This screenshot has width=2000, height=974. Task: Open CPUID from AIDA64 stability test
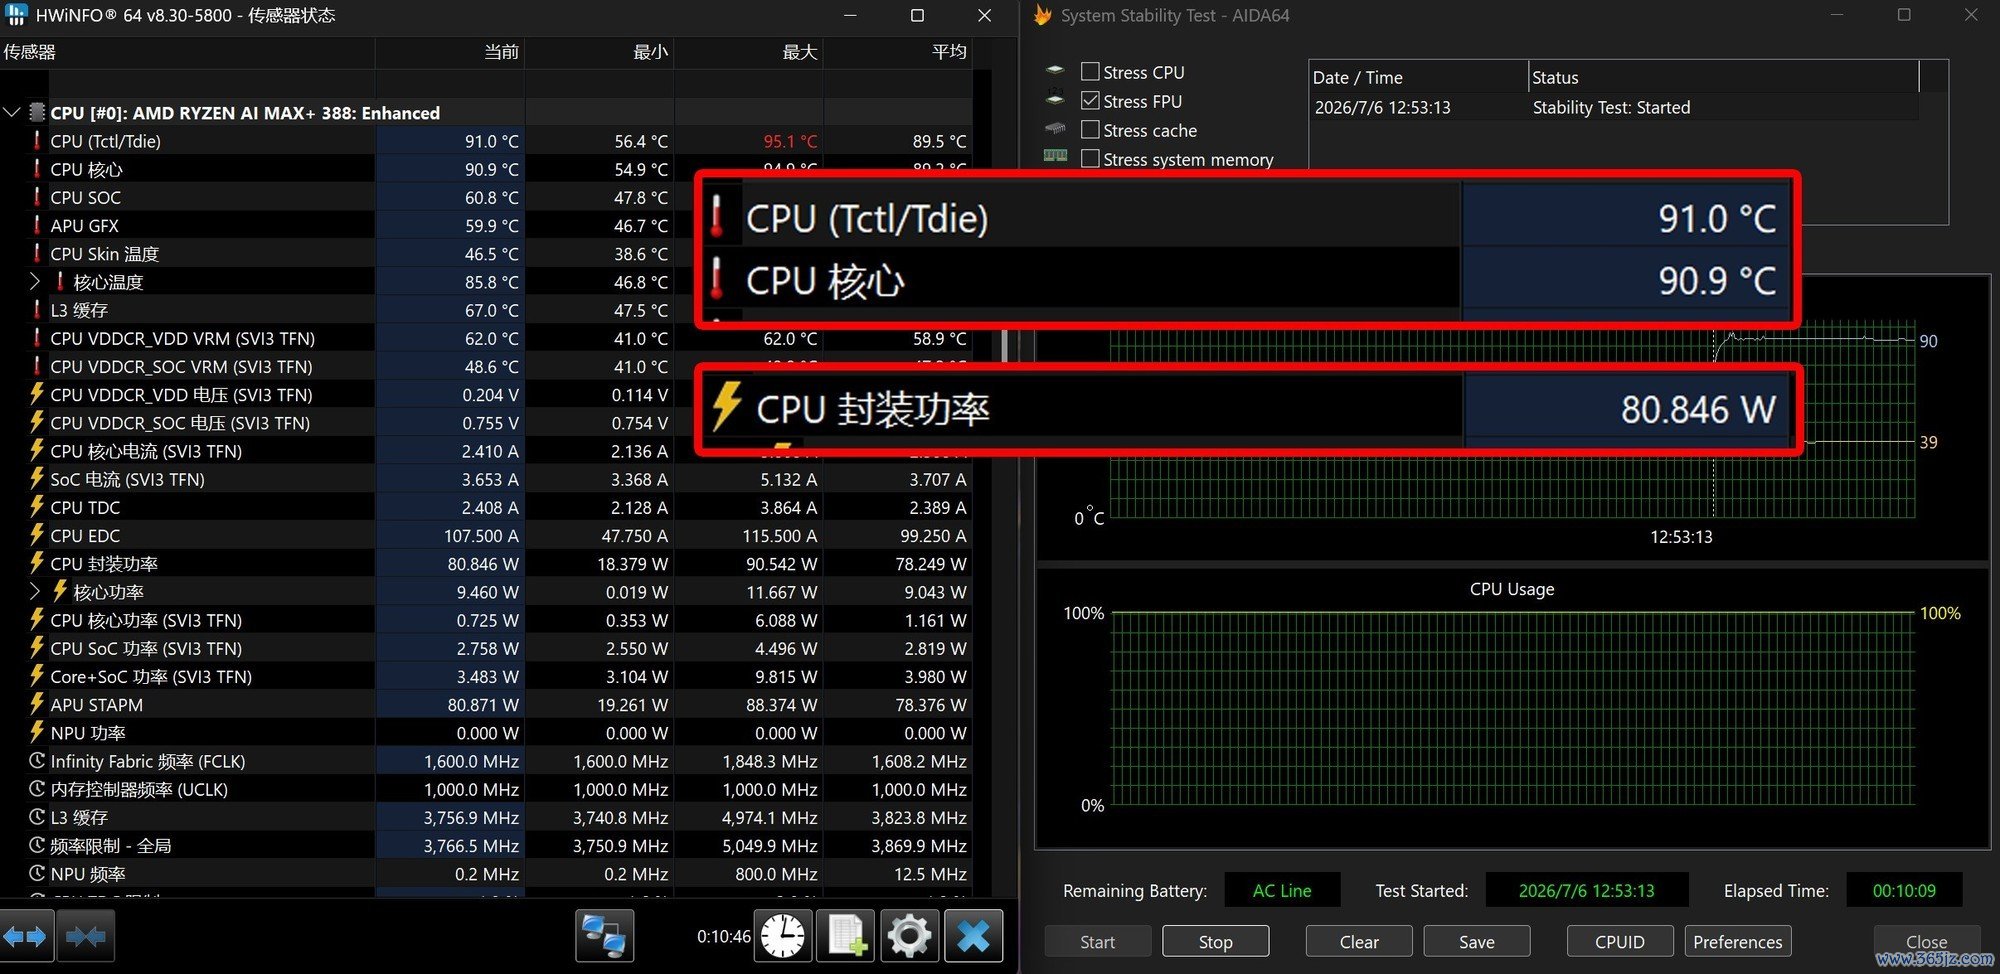[1620, 941]
